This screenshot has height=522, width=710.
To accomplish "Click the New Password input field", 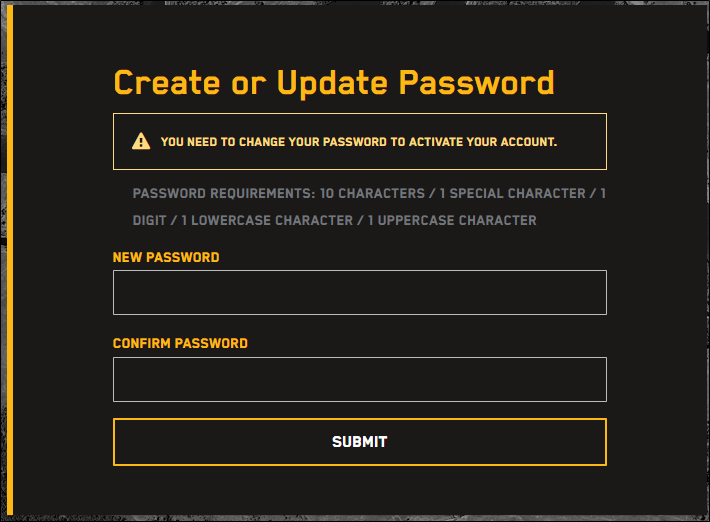I will (x=360, y=292).
